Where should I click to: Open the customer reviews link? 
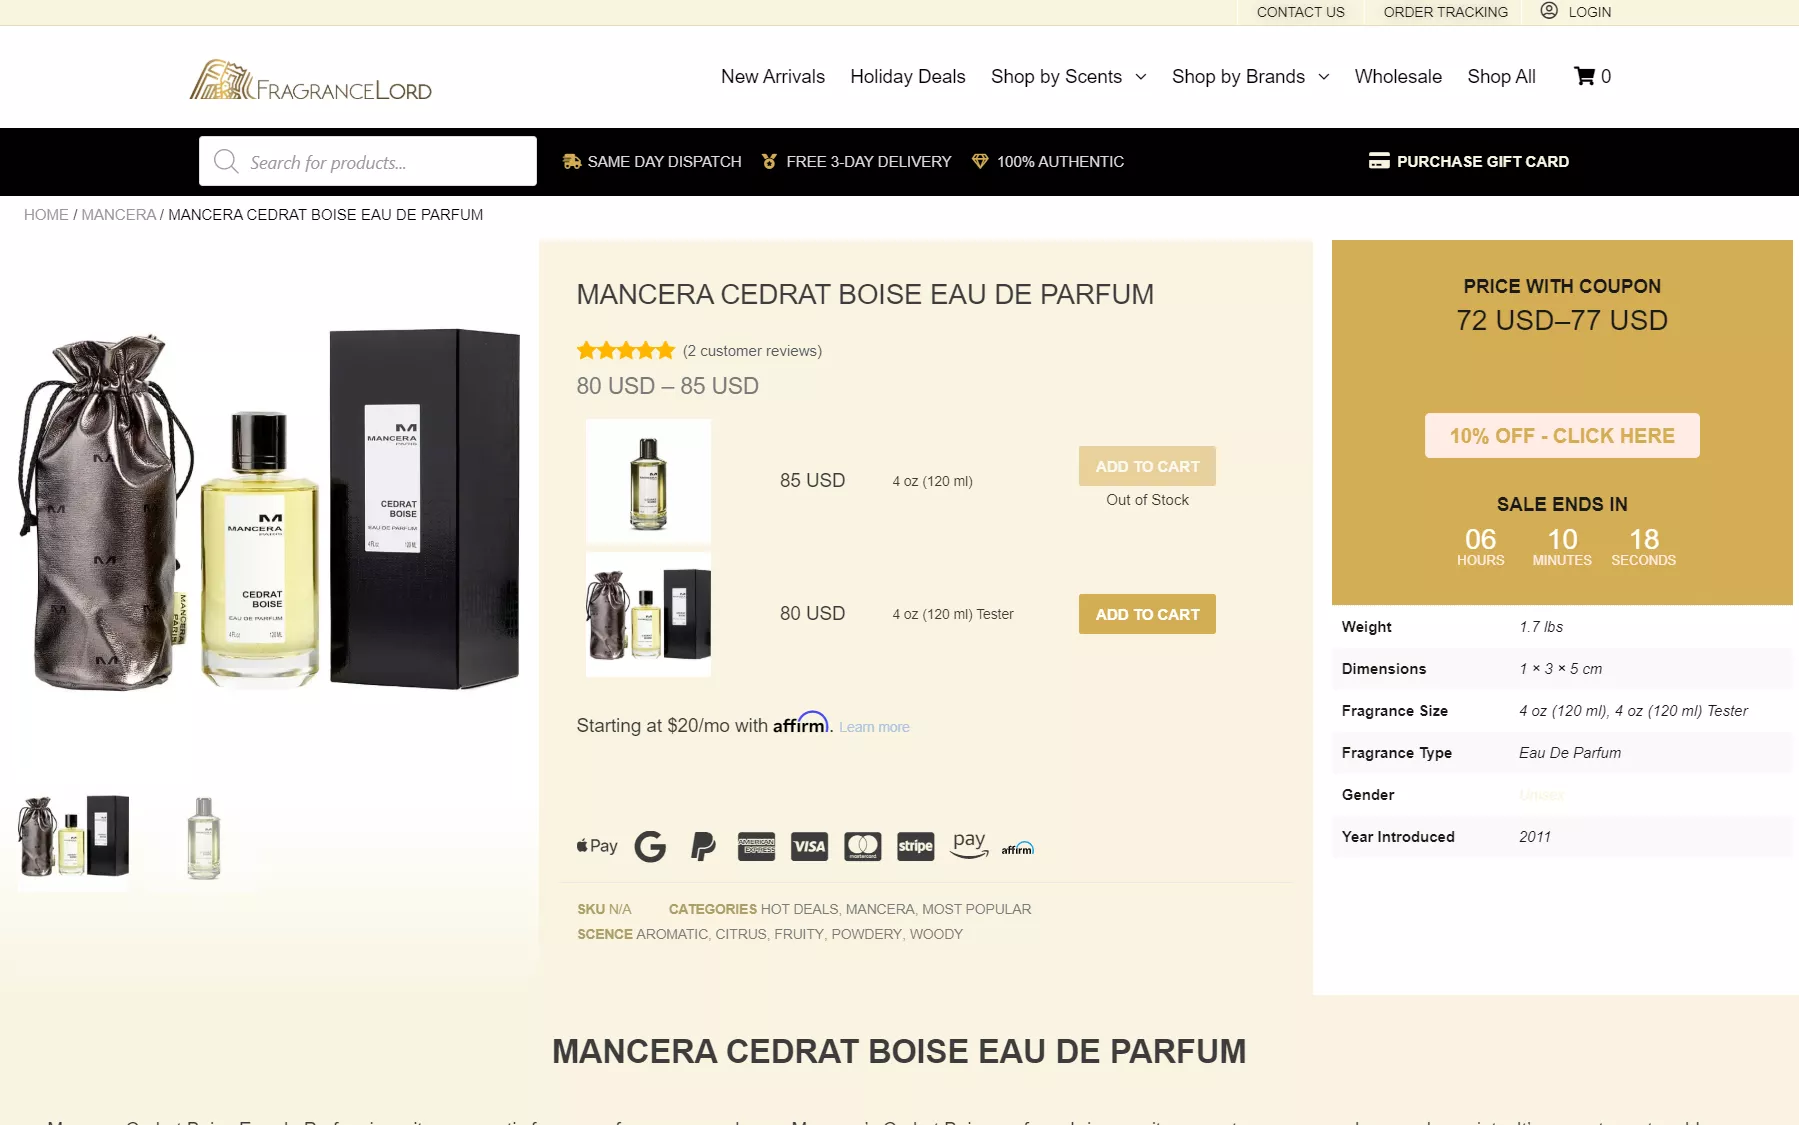pyautogui.click(x=752, y=351)
